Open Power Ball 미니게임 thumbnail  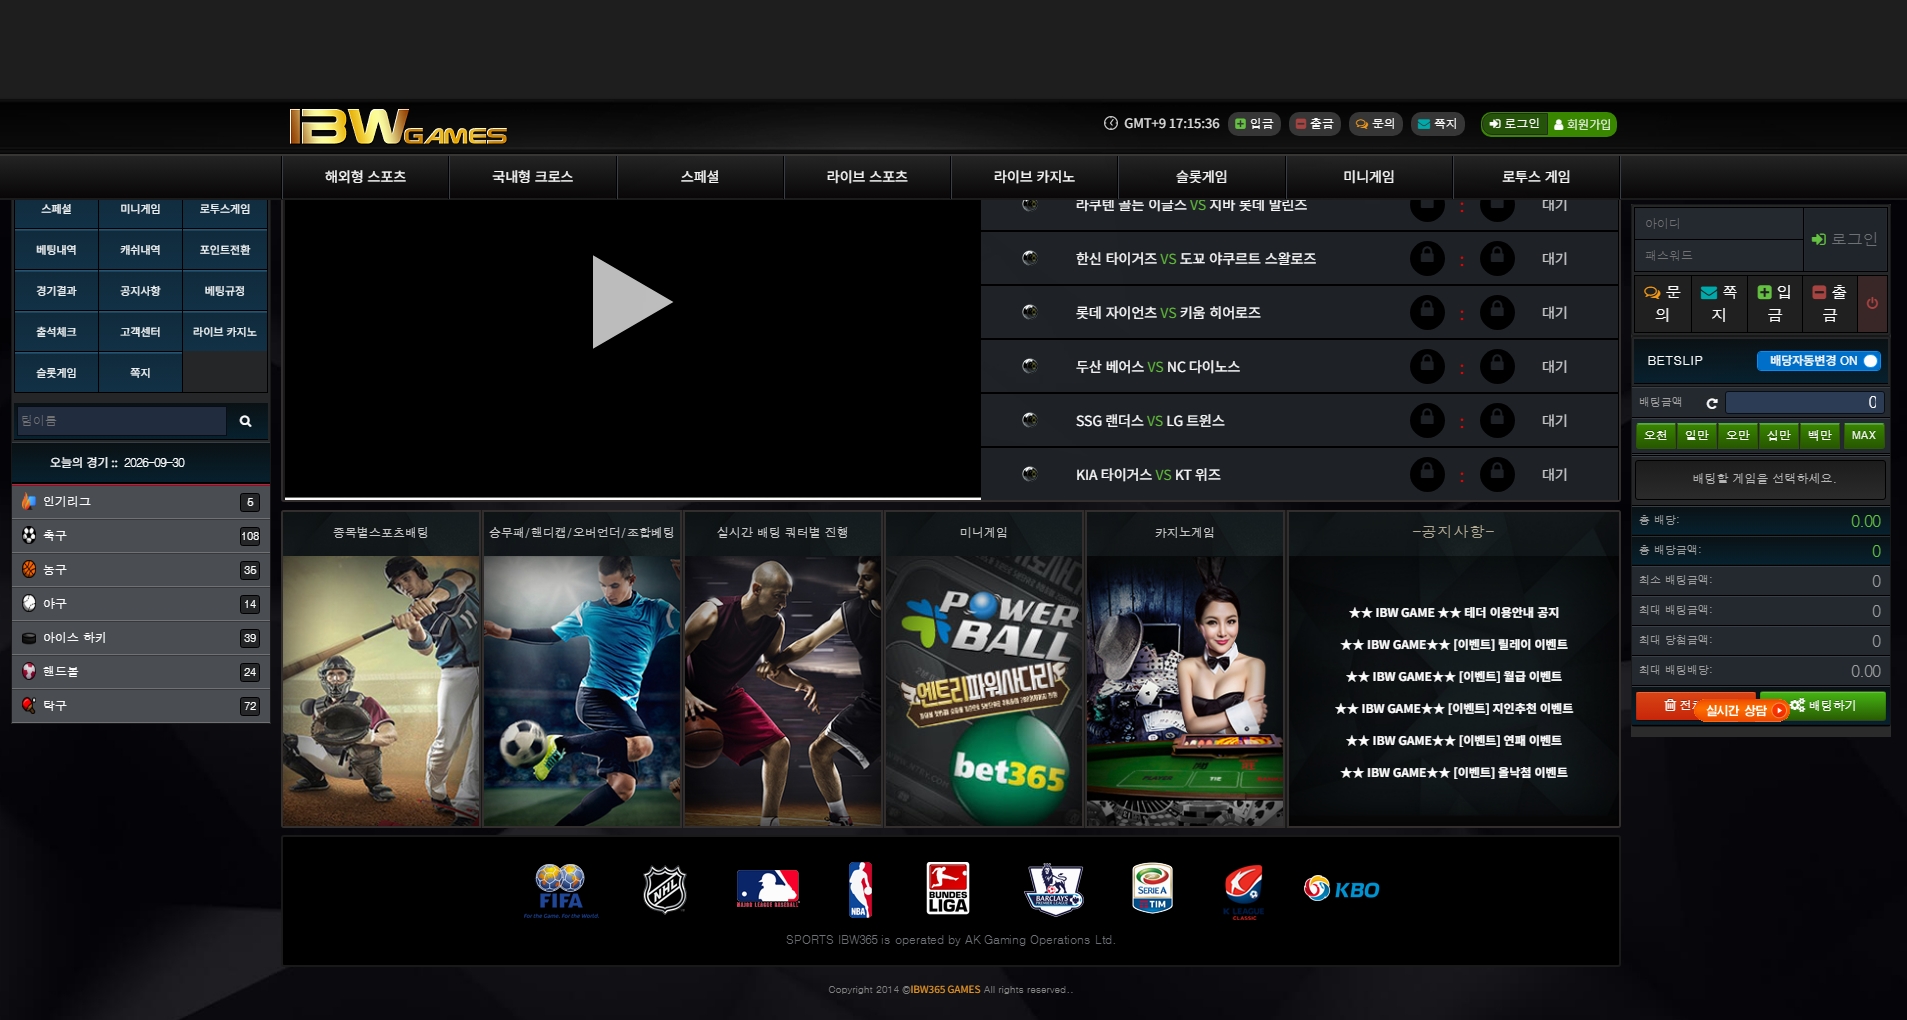click(984, 690)
